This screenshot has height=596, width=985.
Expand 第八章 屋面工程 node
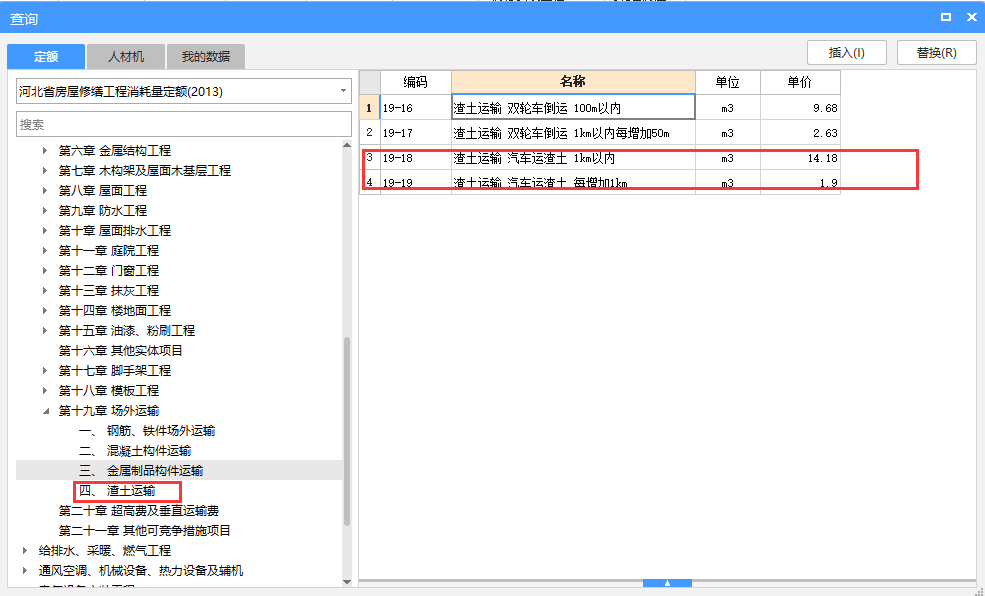click(x=45, y=191)
